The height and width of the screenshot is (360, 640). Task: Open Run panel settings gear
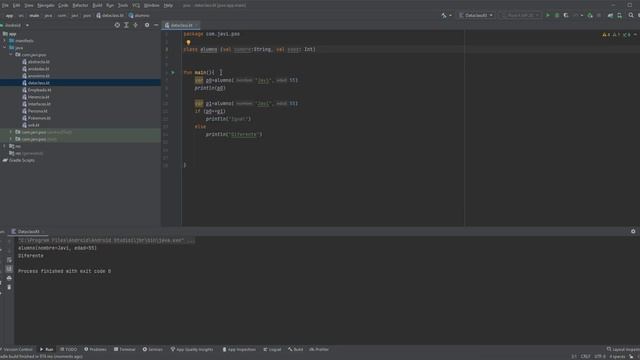[x=633, y=231]
